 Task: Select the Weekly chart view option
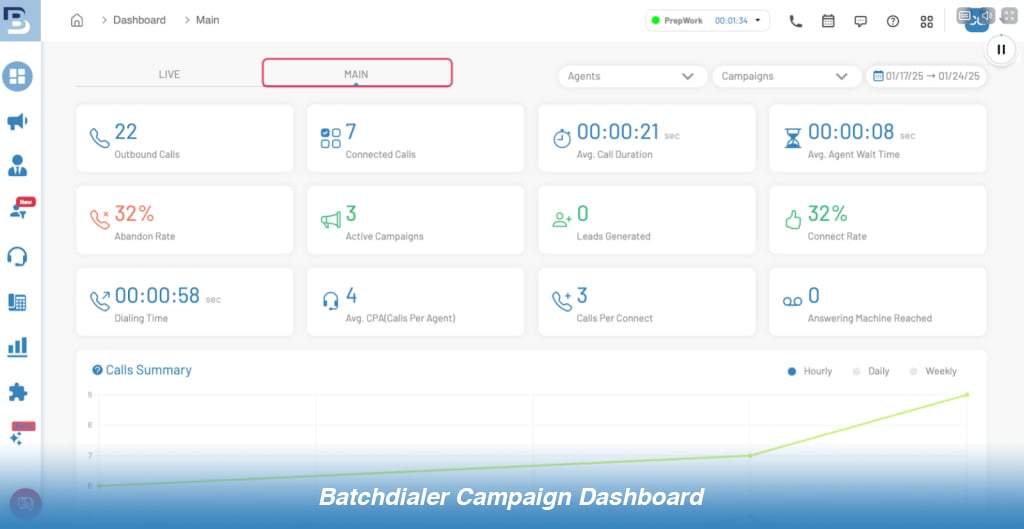point(933,371)
